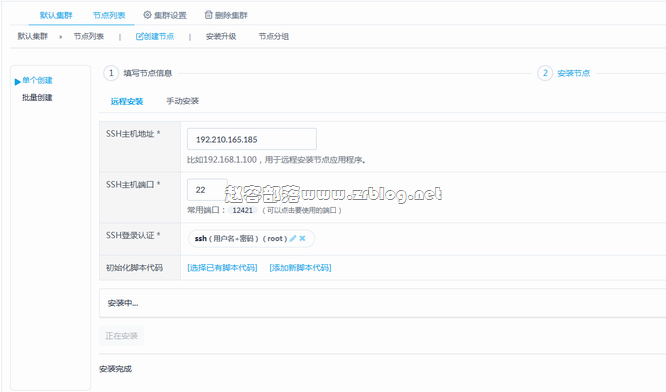Choose common port 12421

tap(243, 210)
